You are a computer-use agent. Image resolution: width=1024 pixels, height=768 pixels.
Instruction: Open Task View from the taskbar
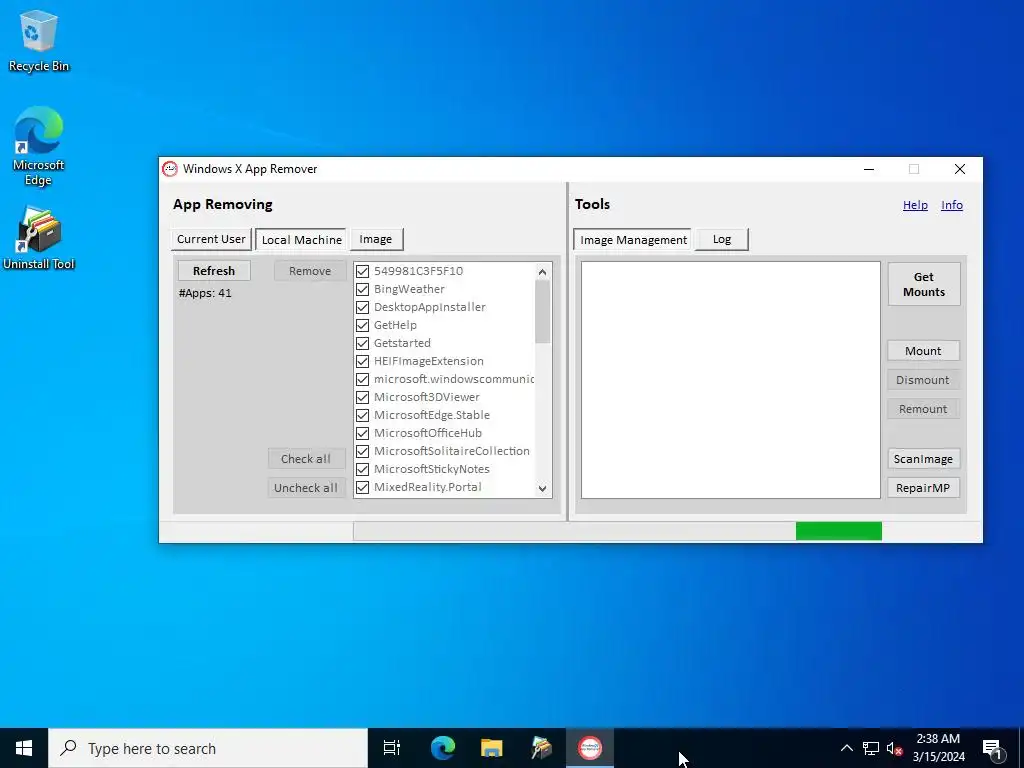click(392, 748)
